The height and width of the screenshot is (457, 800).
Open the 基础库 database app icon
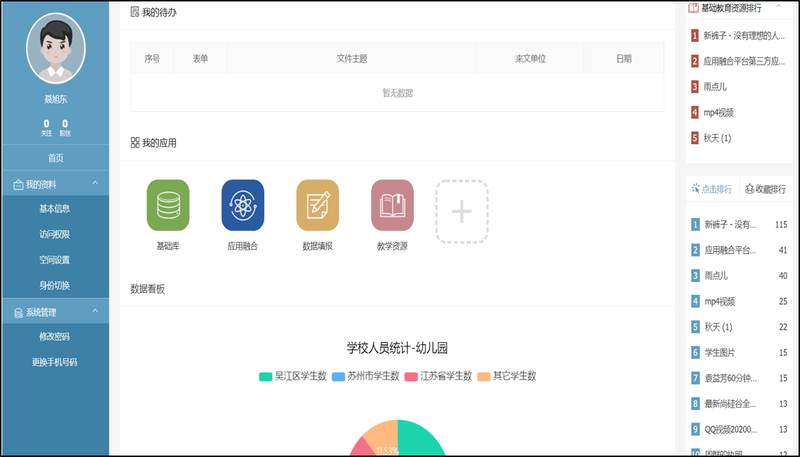[168, 205]
